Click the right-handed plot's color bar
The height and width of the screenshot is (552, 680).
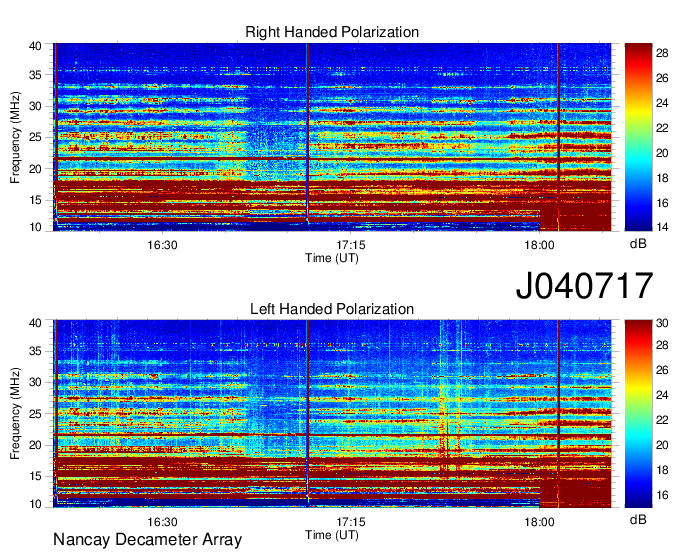click(x=638, y=137)
